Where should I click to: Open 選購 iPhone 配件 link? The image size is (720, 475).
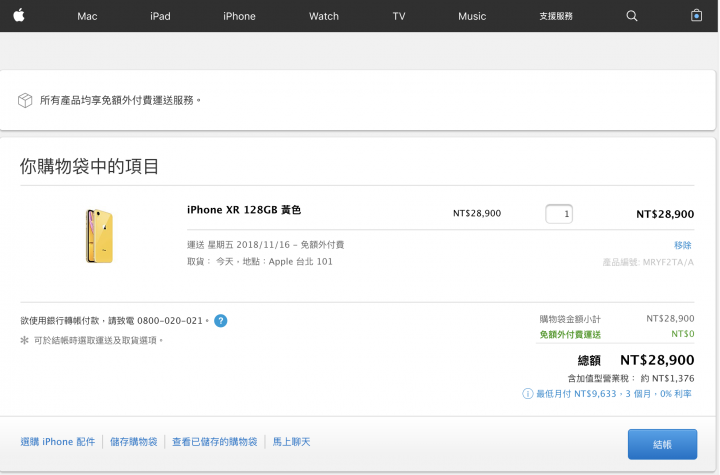coord(58,442)
